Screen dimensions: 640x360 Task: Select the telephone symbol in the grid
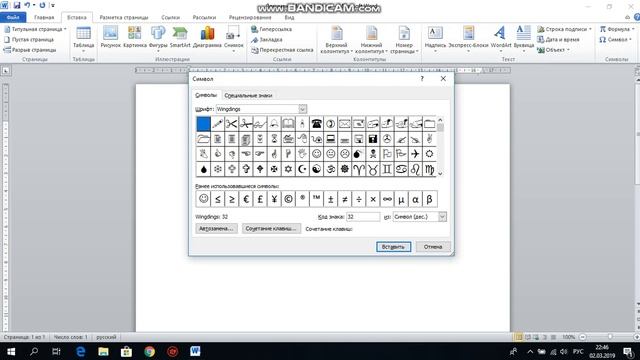316,124
